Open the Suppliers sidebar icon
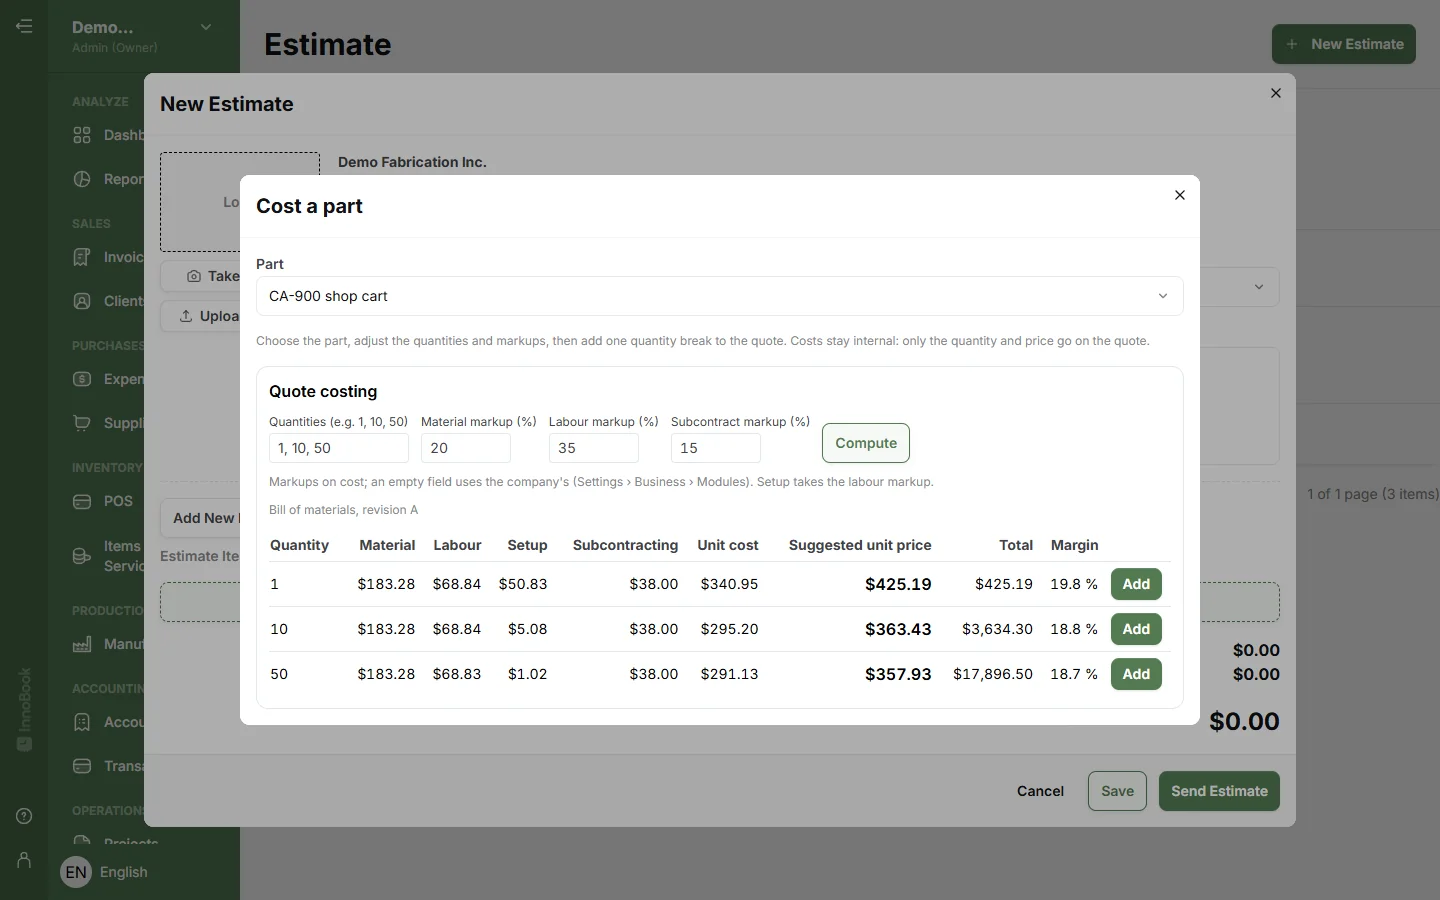Viewport: 1440px width, 900px height. pyautogui.click(x=82, y=423)
